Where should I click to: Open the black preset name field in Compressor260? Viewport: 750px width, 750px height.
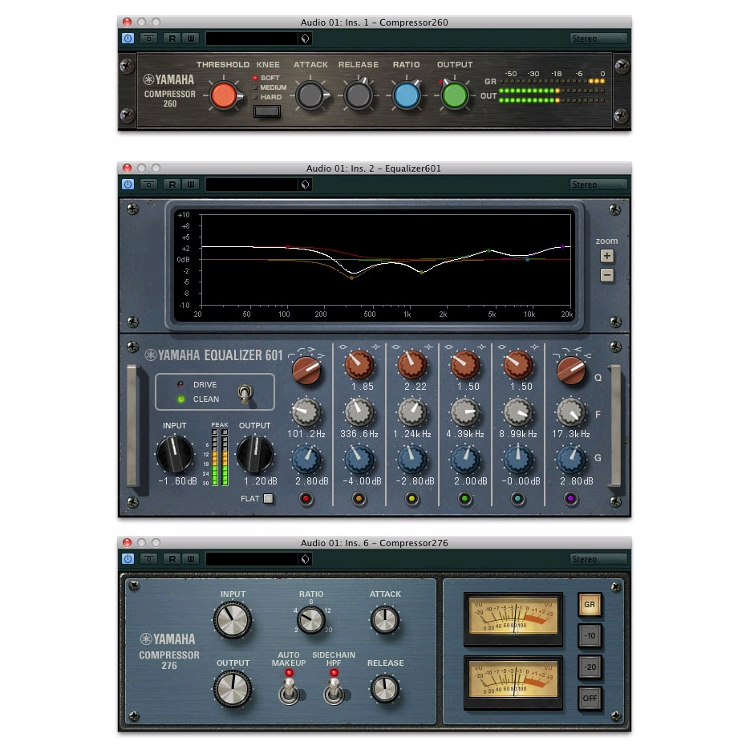pyautogui.click(x=253, y=38)
